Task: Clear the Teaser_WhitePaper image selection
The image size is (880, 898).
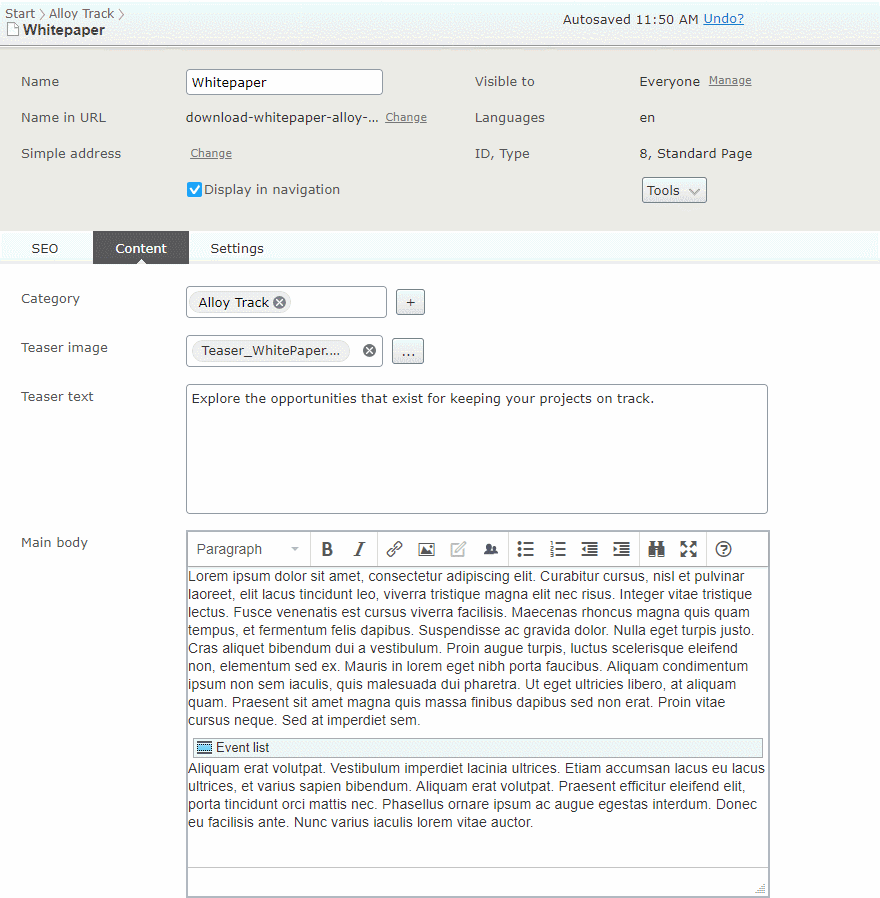Action: [369, 350]
